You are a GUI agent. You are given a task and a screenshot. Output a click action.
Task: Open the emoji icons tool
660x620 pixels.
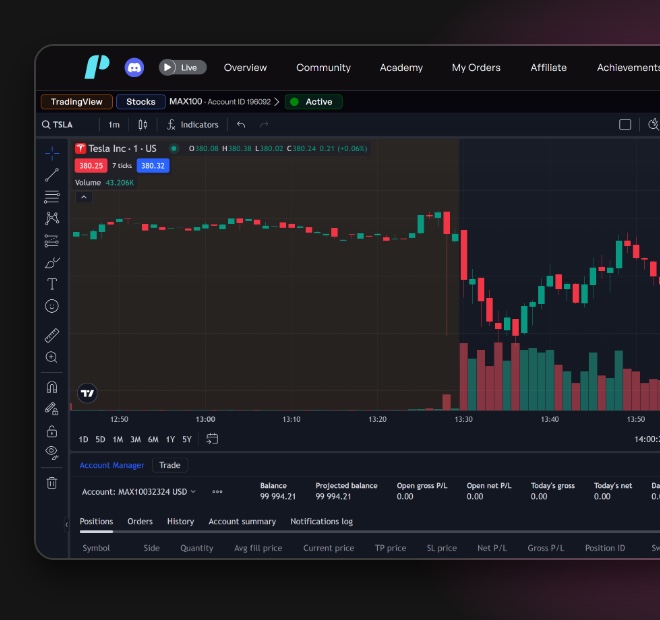[x=52, y=306]
